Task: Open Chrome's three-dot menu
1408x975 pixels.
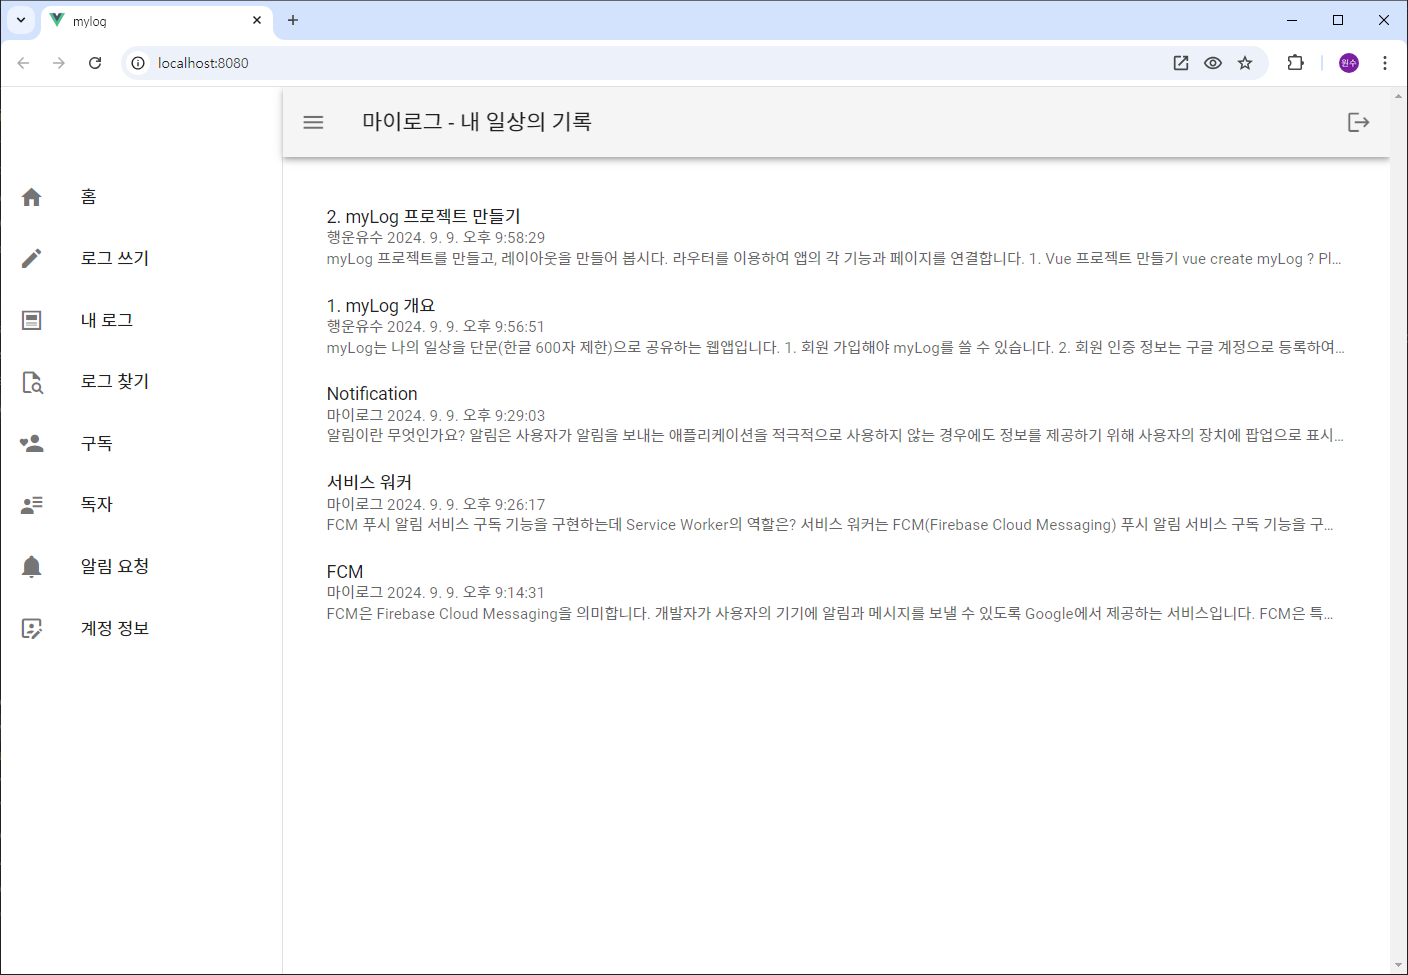Action: pyautogui.click(x=1385, y=62)
